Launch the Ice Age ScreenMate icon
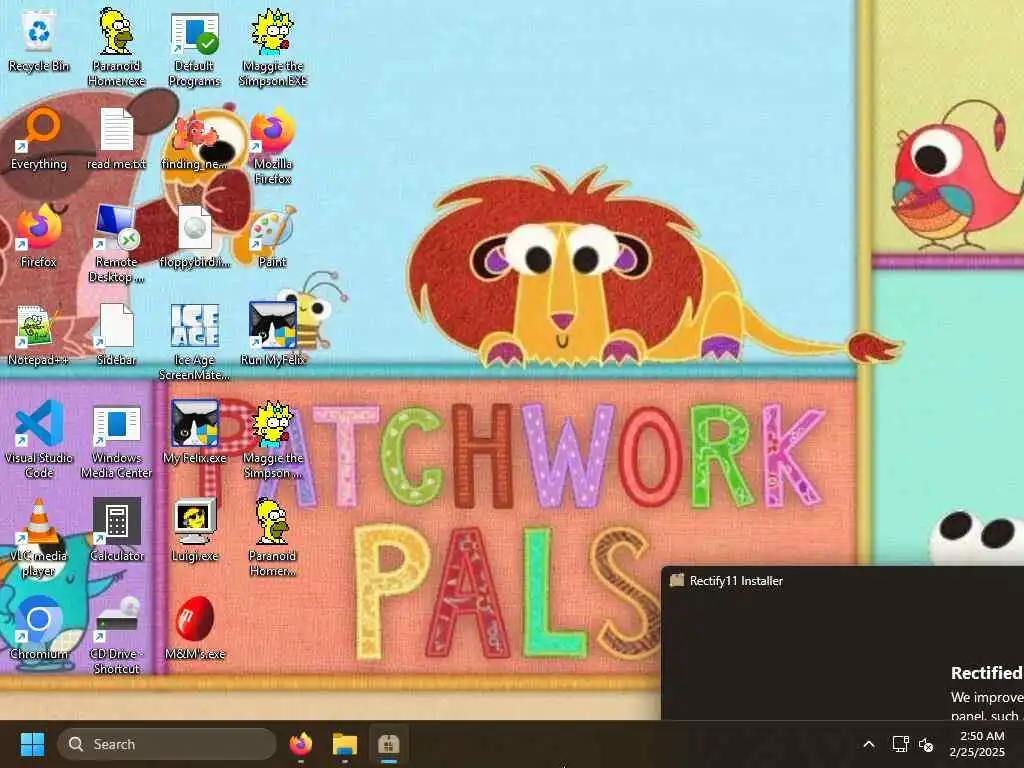 pos(195,342)
